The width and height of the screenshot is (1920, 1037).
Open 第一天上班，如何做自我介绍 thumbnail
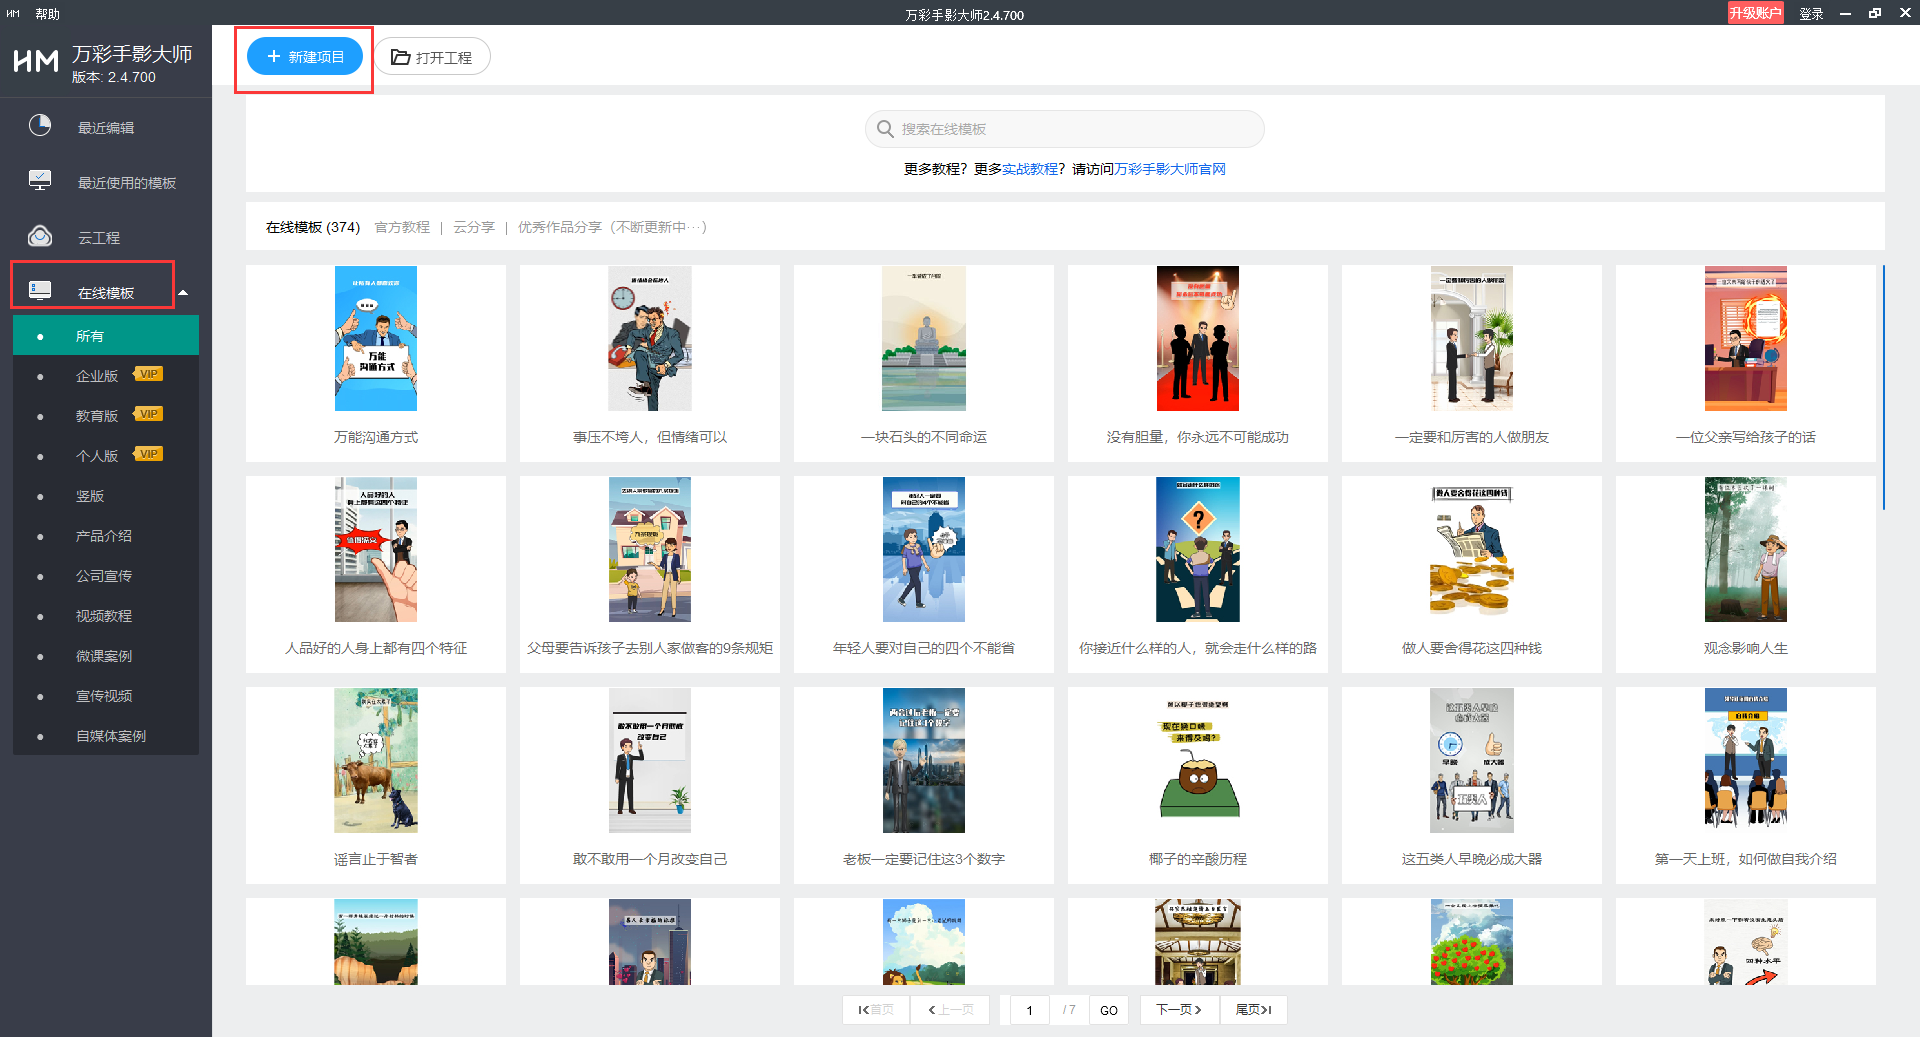click(1746, 760)
